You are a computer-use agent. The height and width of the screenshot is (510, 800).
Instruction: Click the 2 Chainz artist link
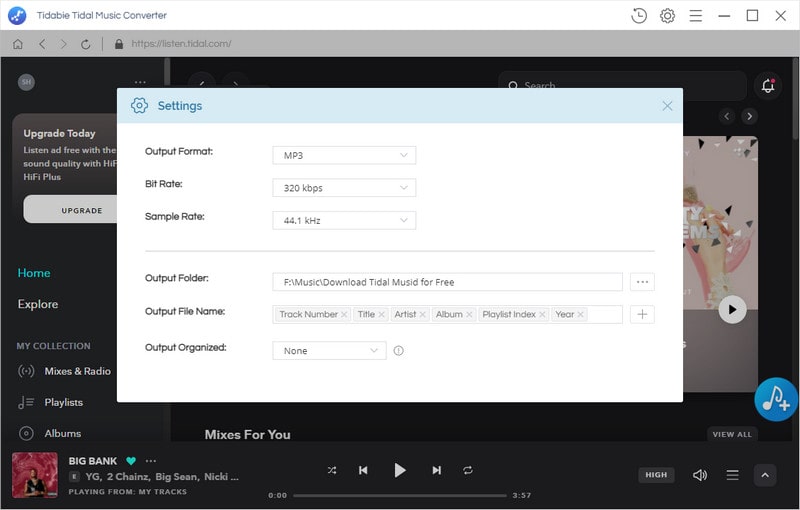click(128, 477)
